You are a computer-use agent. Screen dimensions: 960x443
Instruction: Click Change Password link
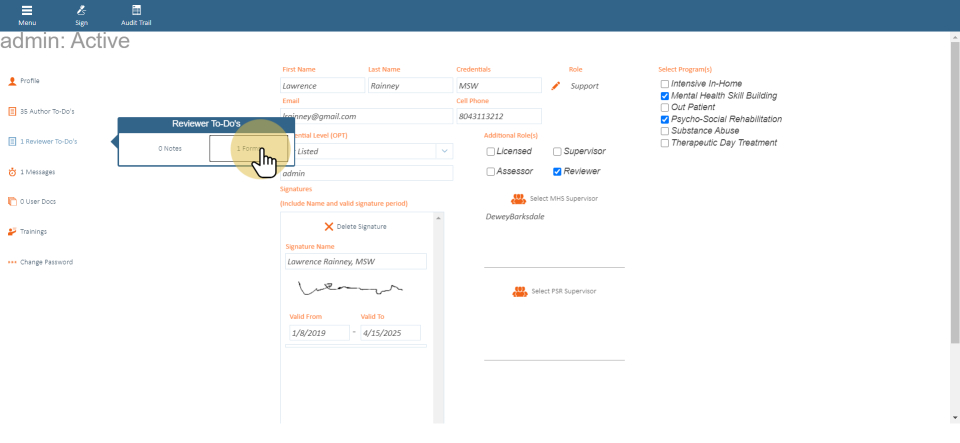(46, 262)
